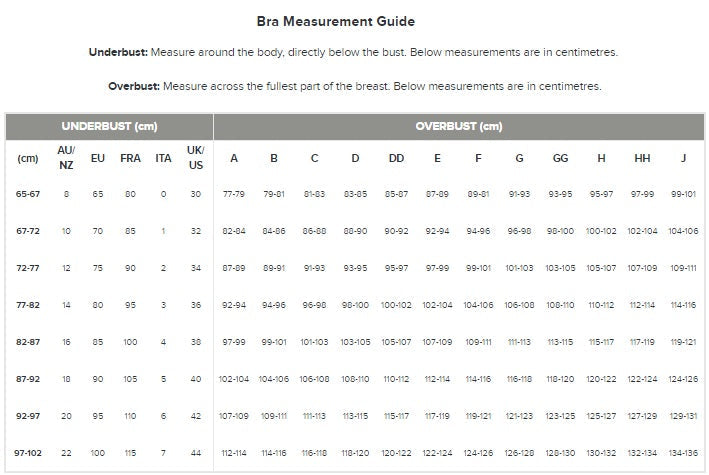Click the FRA column header
The height and width of the screenshot is (475, 709).
(130, 158)
